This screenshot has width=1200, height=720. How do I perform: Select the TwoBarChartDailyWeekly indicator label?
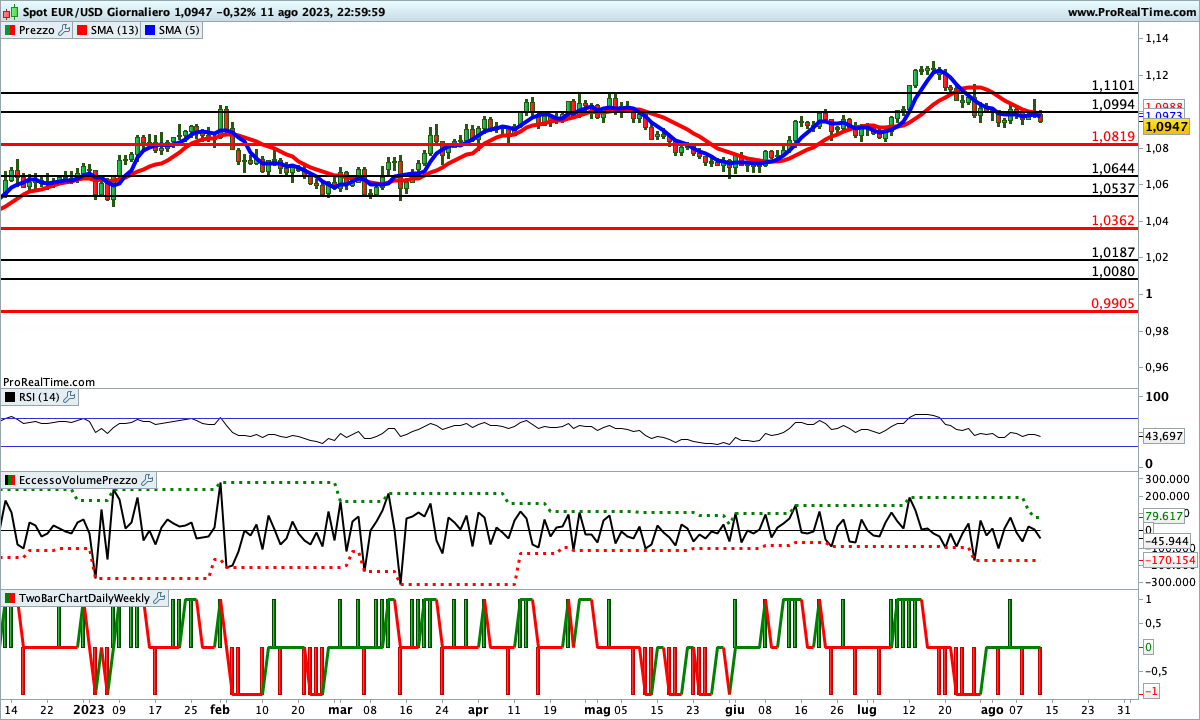point(85,598)
